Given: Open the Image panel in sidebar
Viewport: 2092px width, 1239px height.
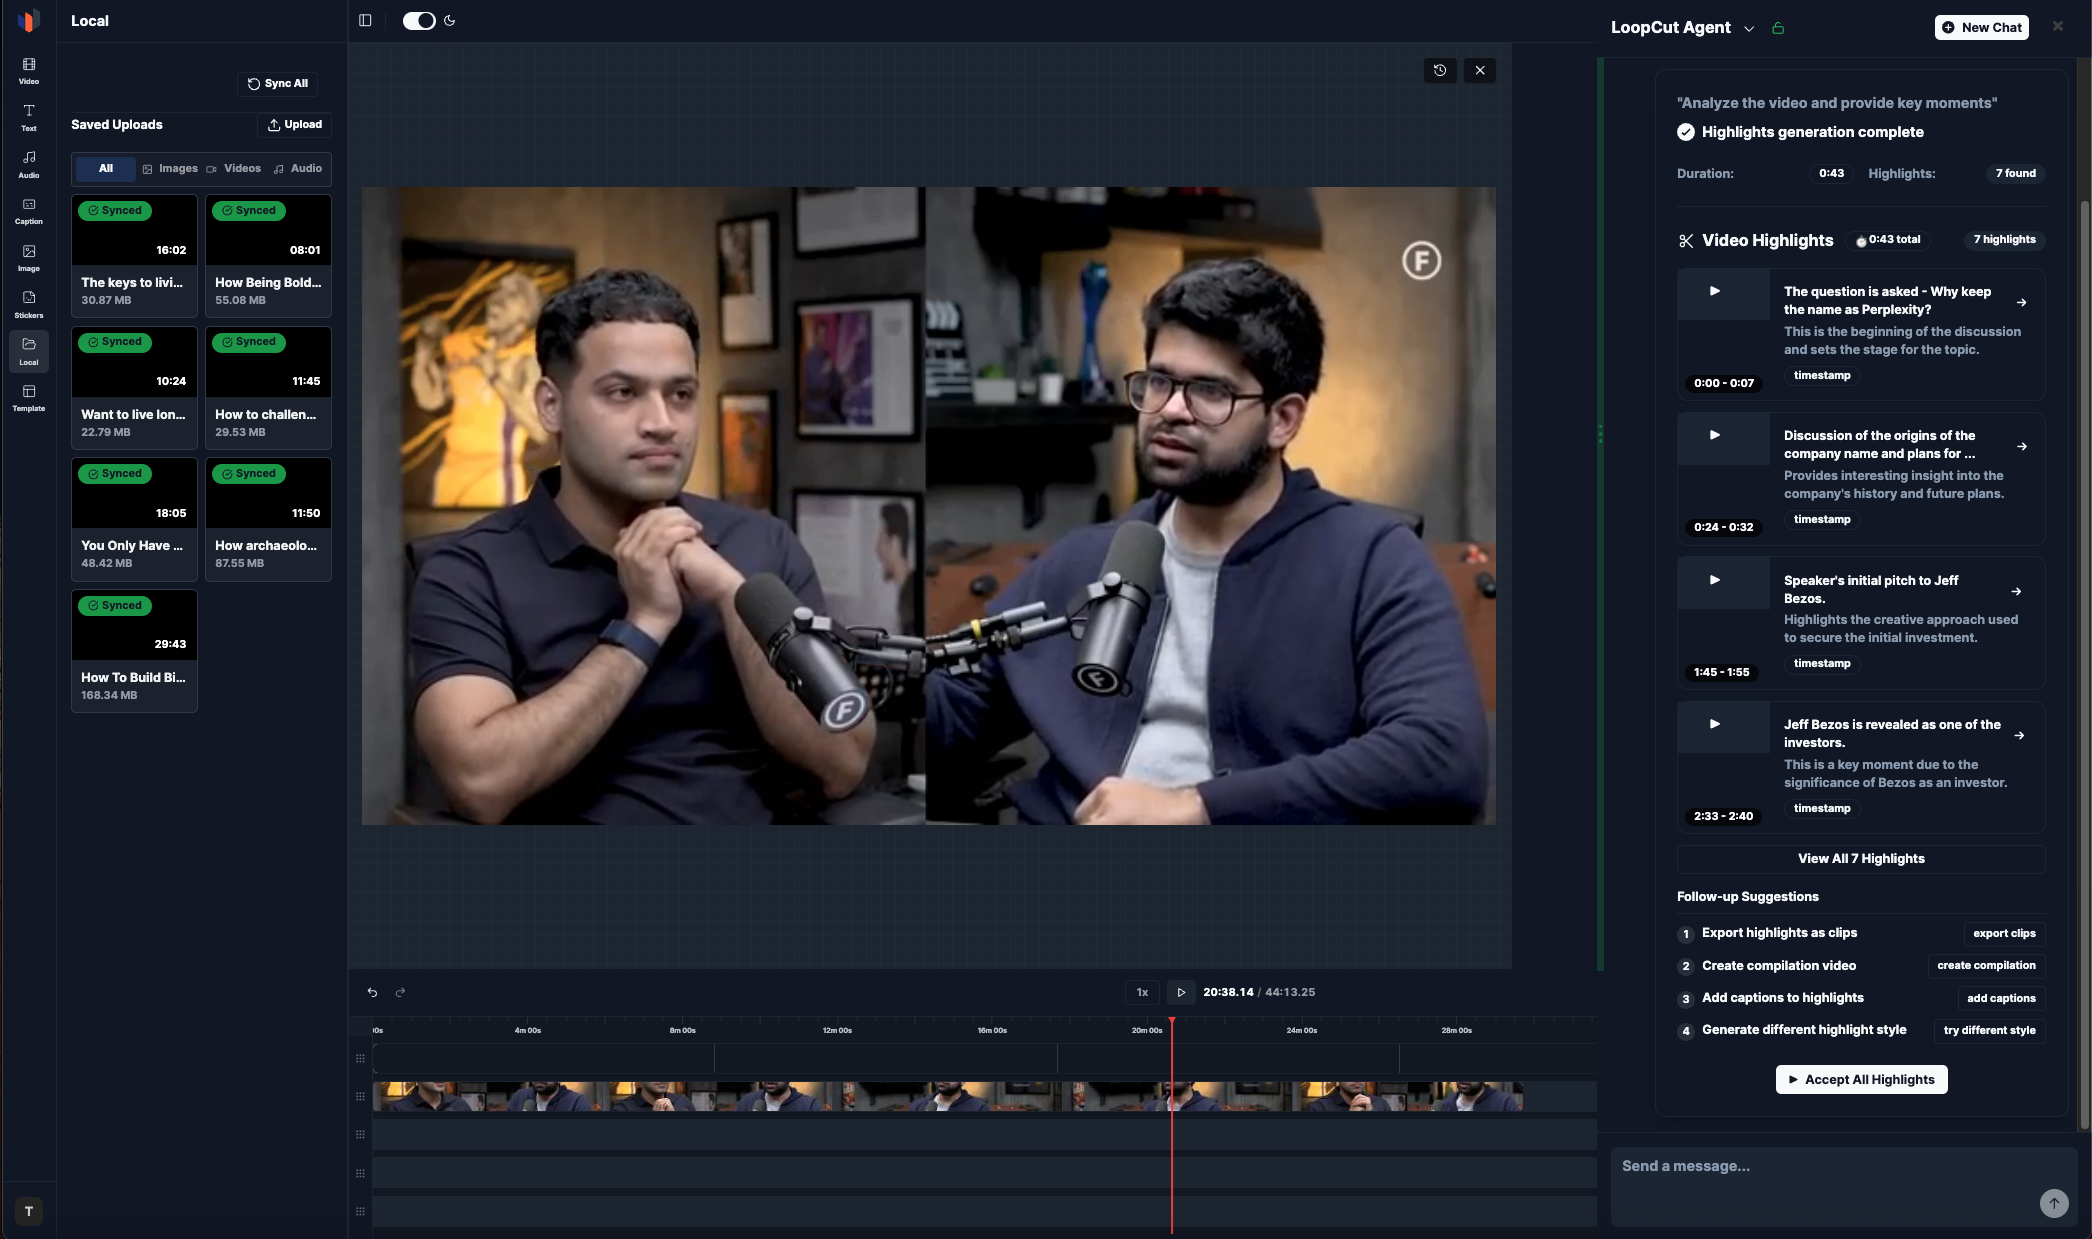Looking at the screenshot, I should pyautogui.click(x=29, y=257).
